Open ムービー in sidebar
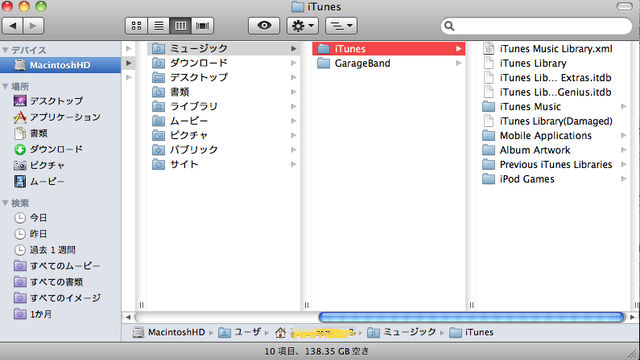This screenshot has width=640, height=360. (x=39, y=181)
